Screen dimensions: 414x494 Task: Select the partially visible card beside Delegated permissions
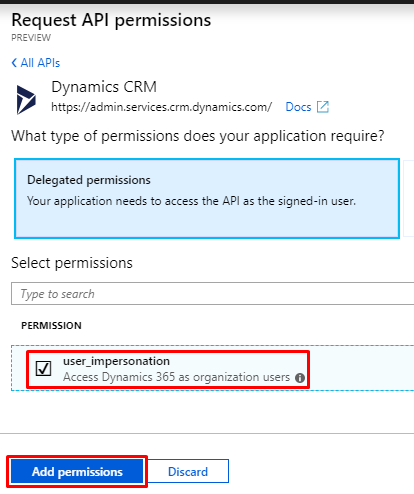pyautogui.click(x=409, y=198)
